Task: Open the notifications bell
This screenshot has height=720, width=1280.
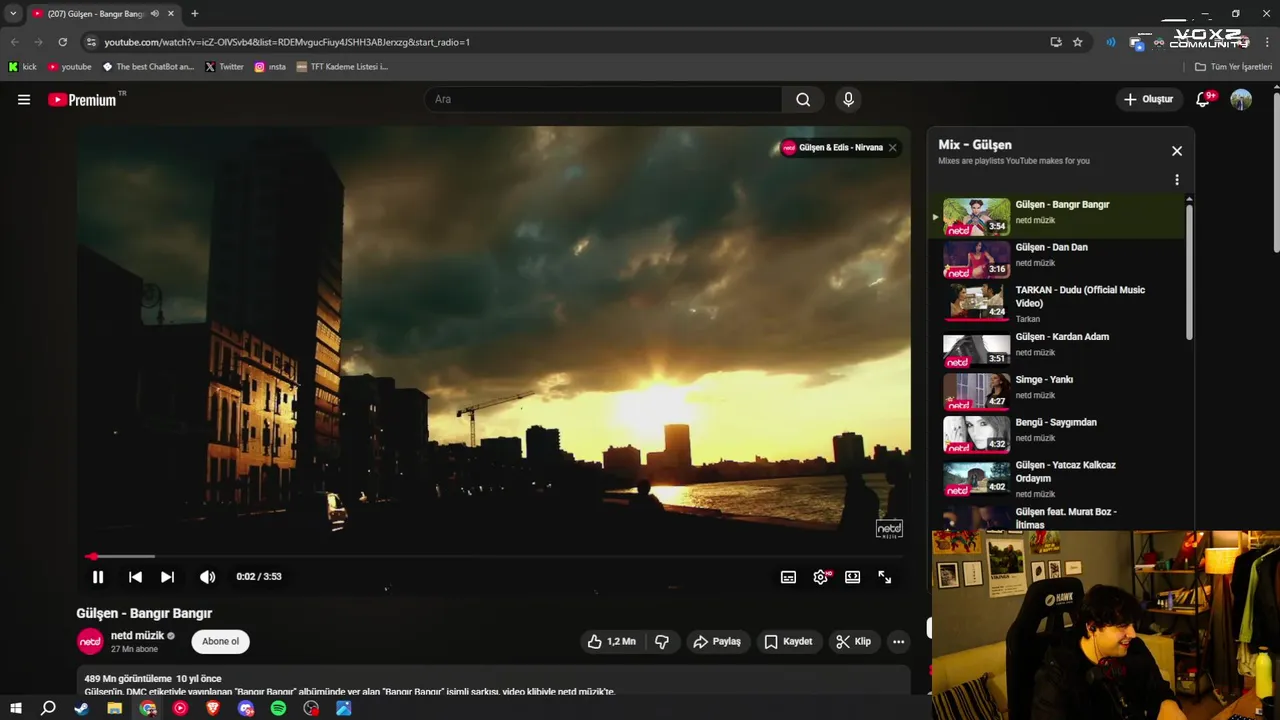Action: coord(1204,99)
